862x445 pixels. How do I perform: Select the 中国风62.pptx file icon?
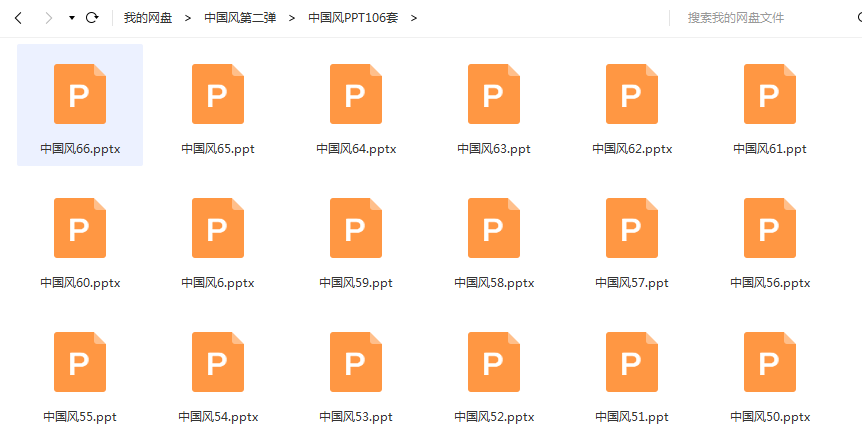coord(632,94)
